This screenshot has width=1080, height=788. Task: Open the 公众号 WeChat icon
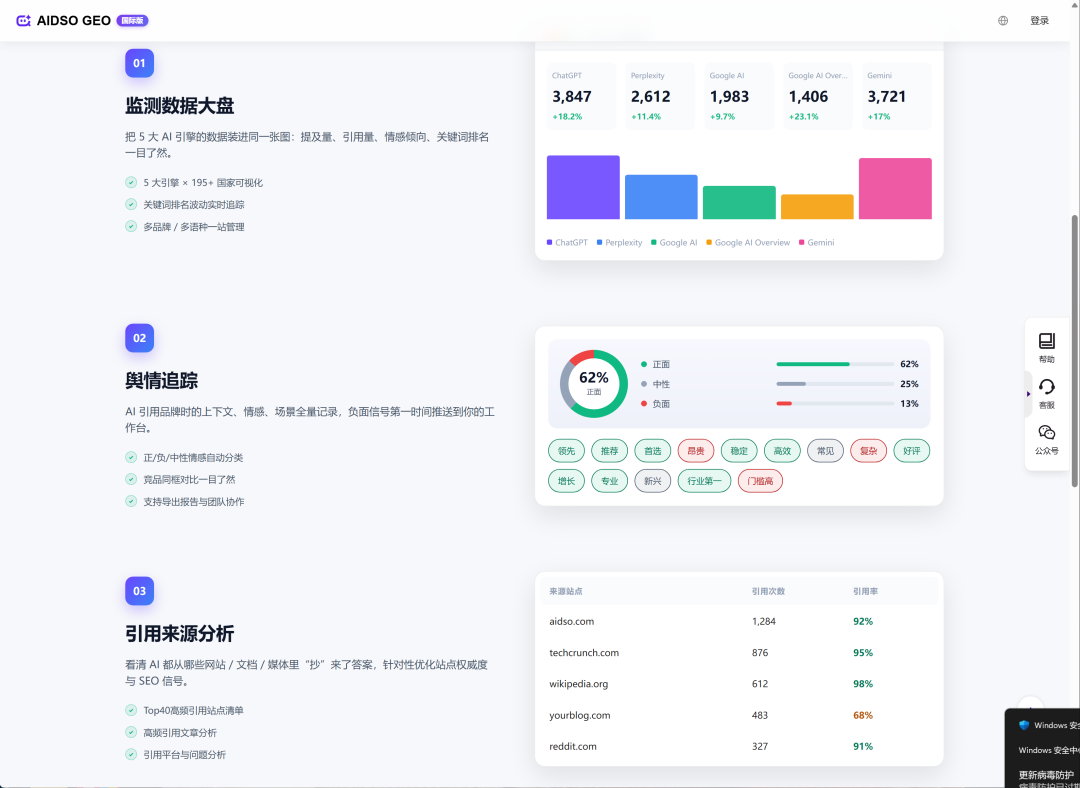click(x=1046, y=433)
